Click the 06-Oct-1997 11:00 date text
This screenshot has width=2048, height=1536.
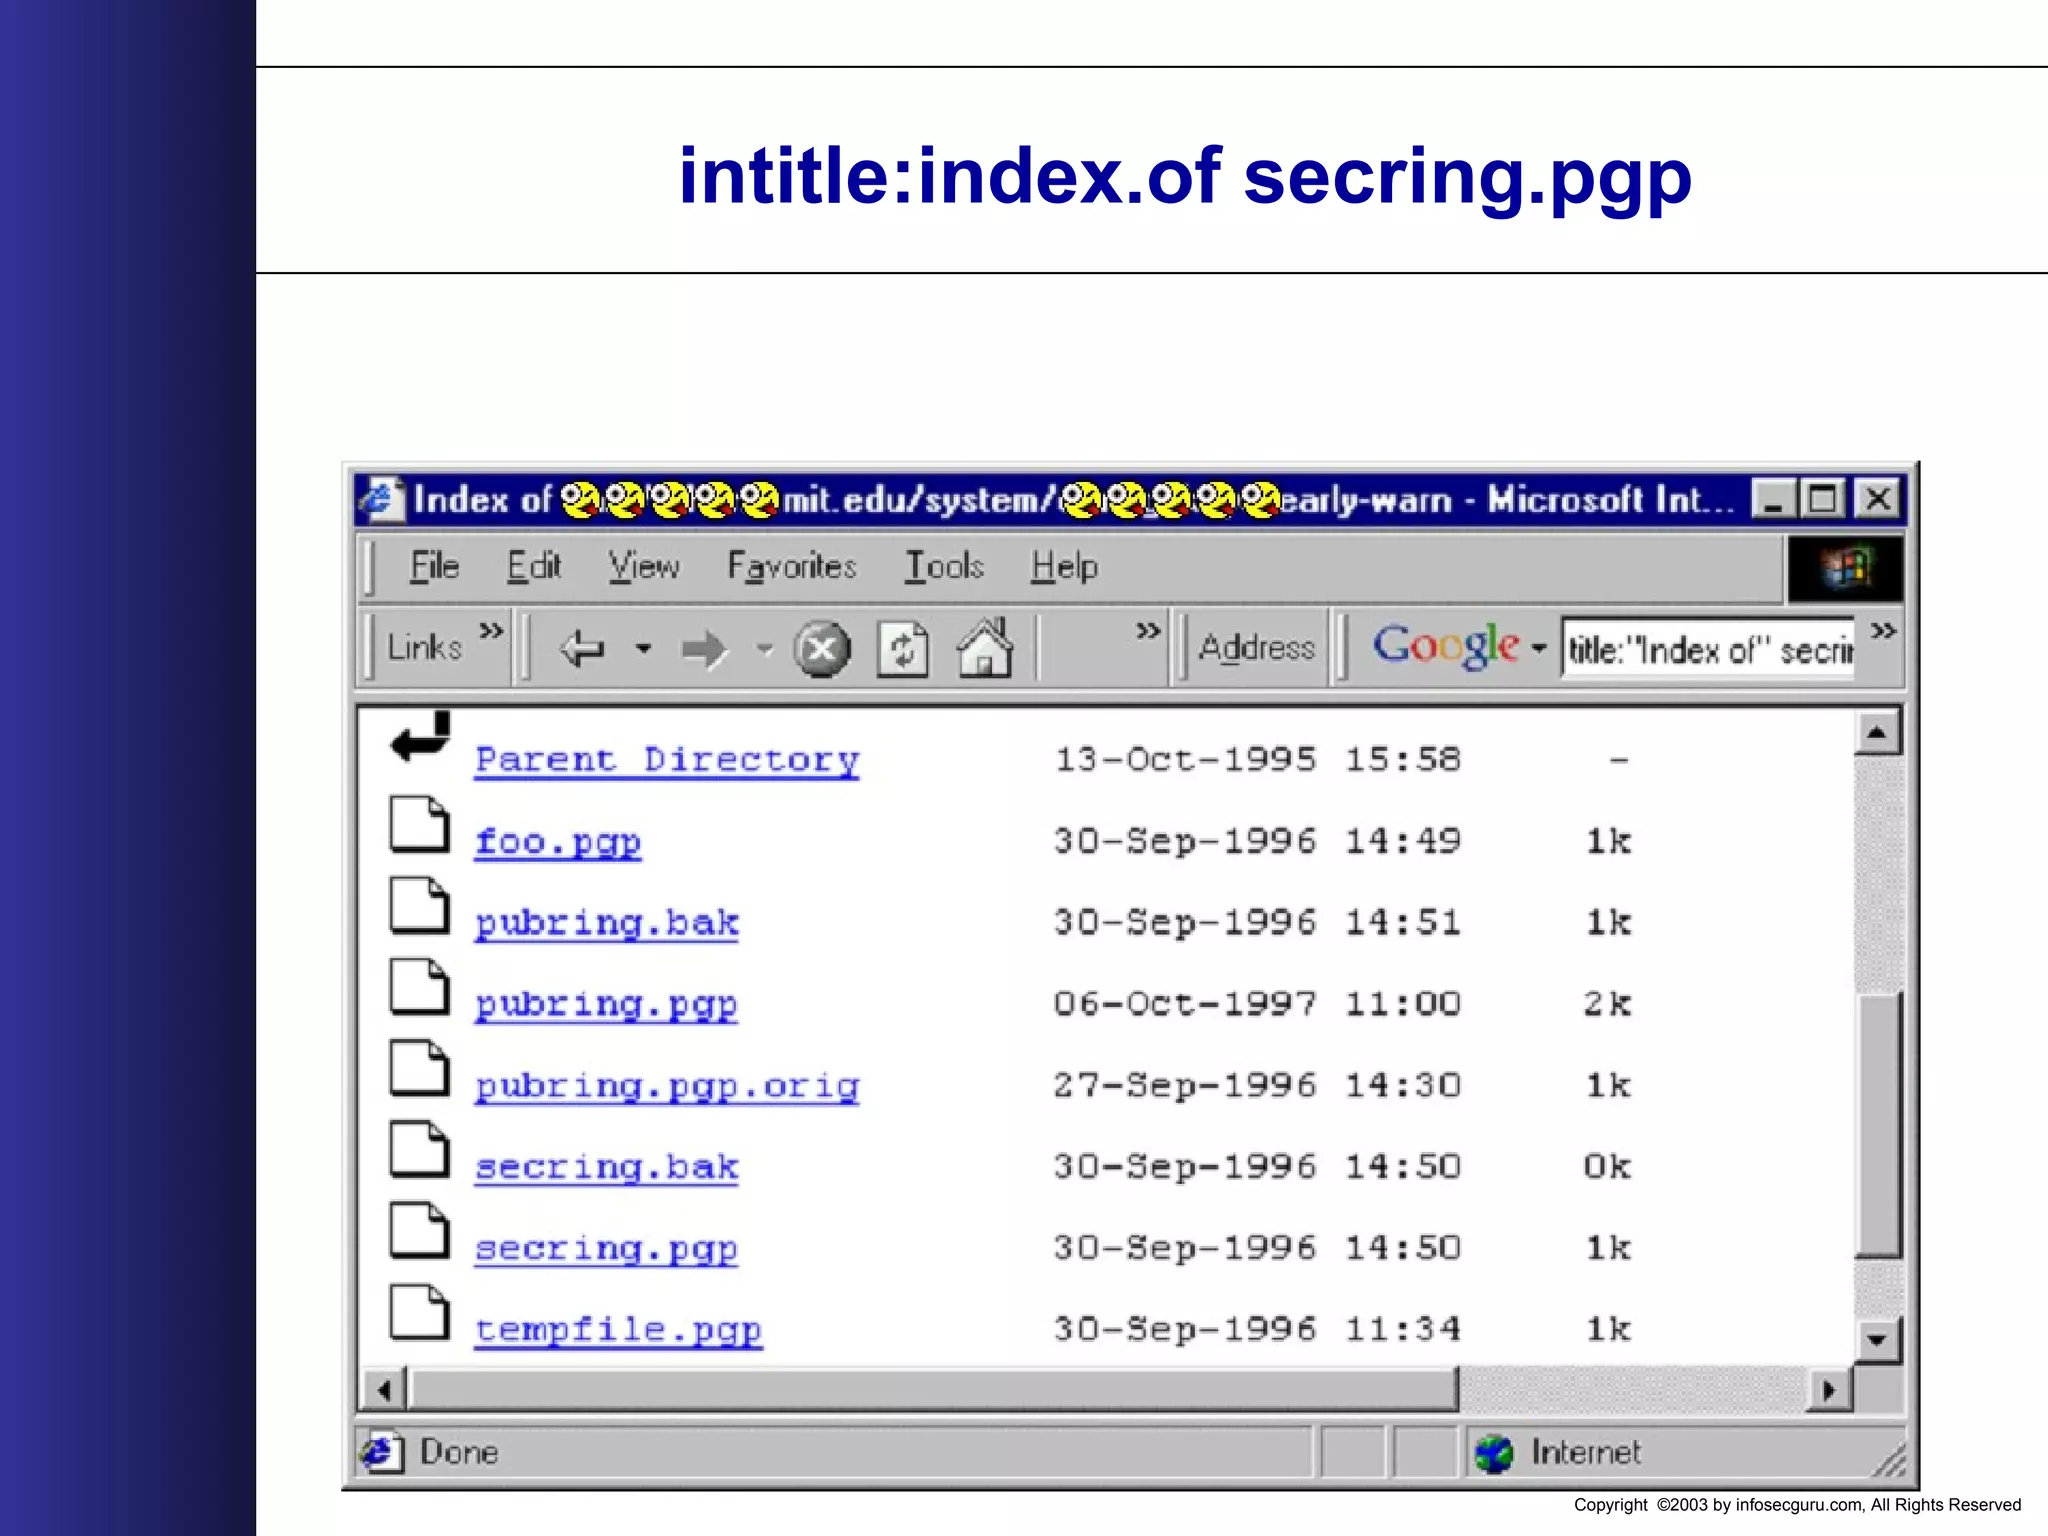coord(1257,1003)
